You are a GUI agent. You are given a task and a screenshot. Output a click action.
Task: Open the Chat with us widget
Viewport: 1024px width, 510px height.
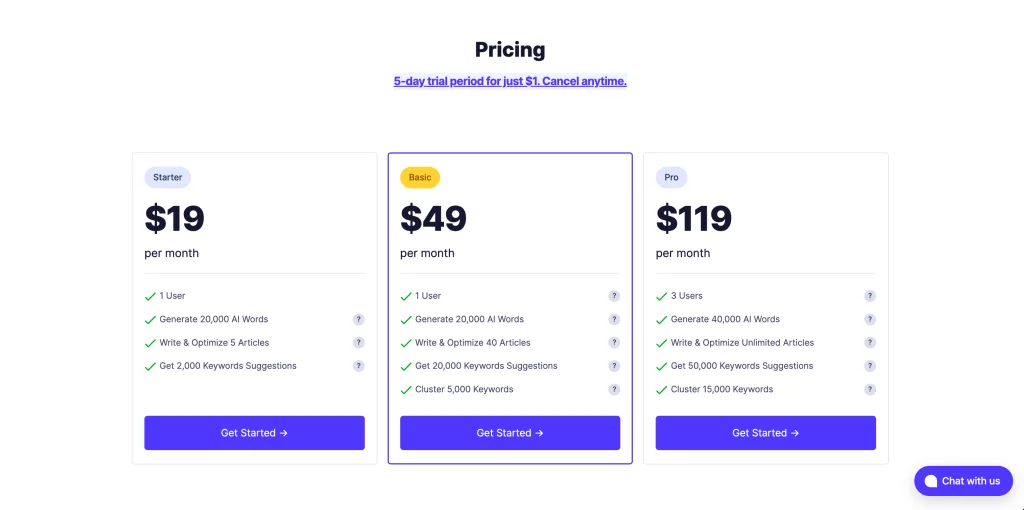[963, 481]
